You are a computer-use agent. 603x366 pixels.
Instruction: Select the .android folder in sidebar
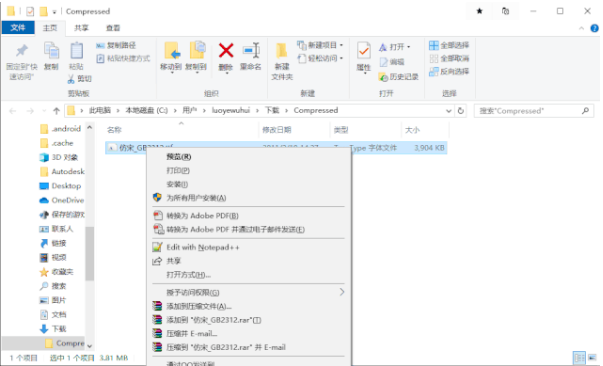[61, 129]
